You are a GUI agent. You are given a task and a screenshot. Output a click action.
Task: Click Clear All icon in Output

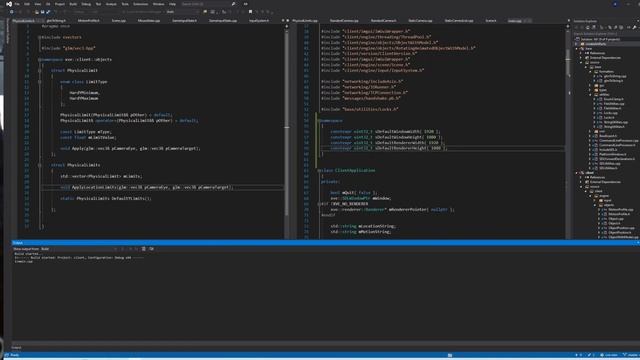click(x=144, y=249)
